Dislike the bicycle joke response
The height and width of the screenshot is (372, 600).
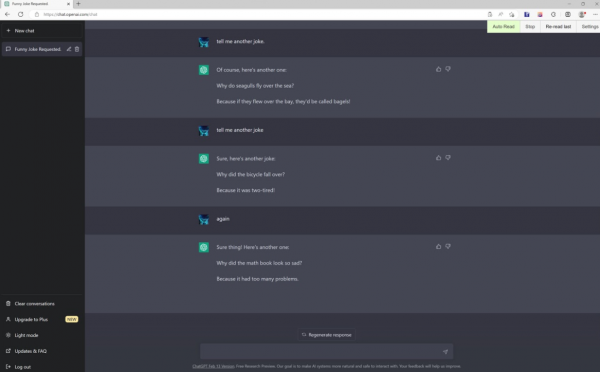click(x=448, y=158)
